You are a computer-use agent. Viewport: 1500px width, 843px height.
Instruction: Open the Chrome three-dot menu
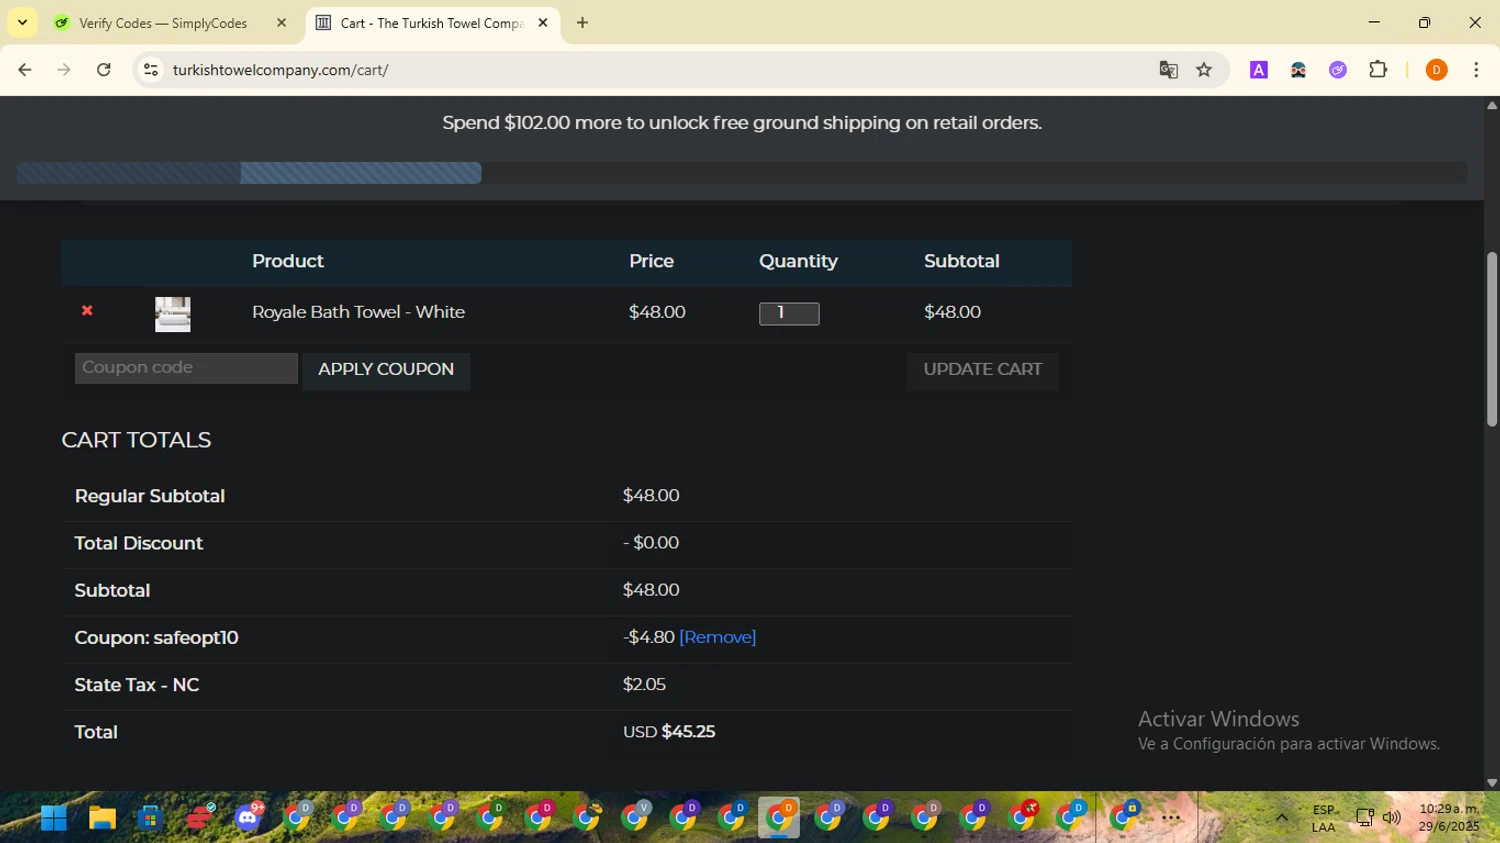1476,70
